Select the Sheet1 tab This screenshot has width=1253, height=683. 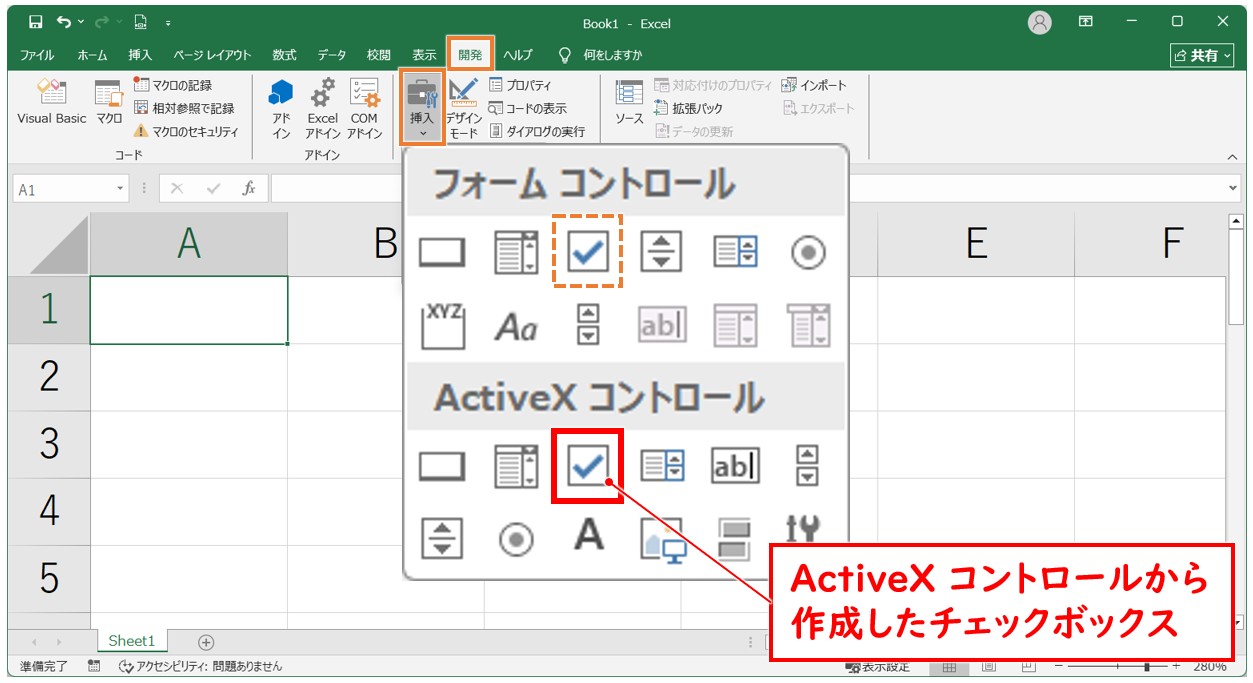click(x=132, y=641)
